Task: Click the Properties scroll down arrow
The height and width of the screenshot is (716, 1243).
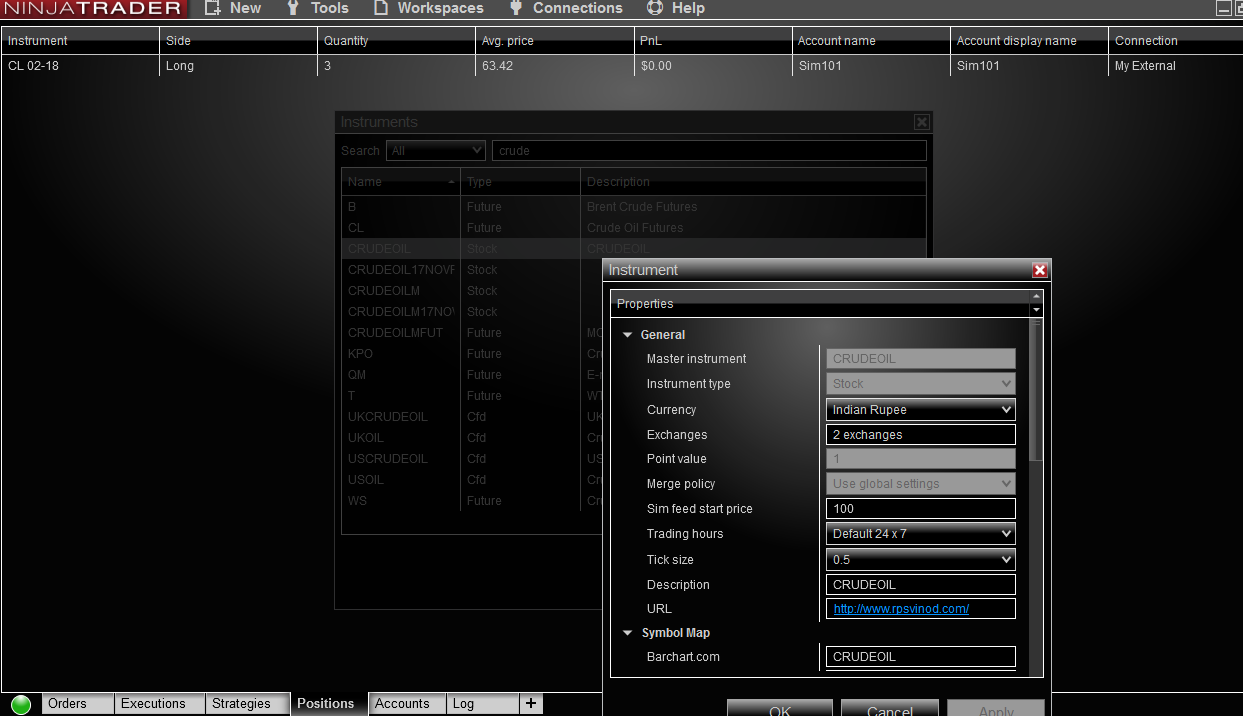Action: coord(1036,310)
